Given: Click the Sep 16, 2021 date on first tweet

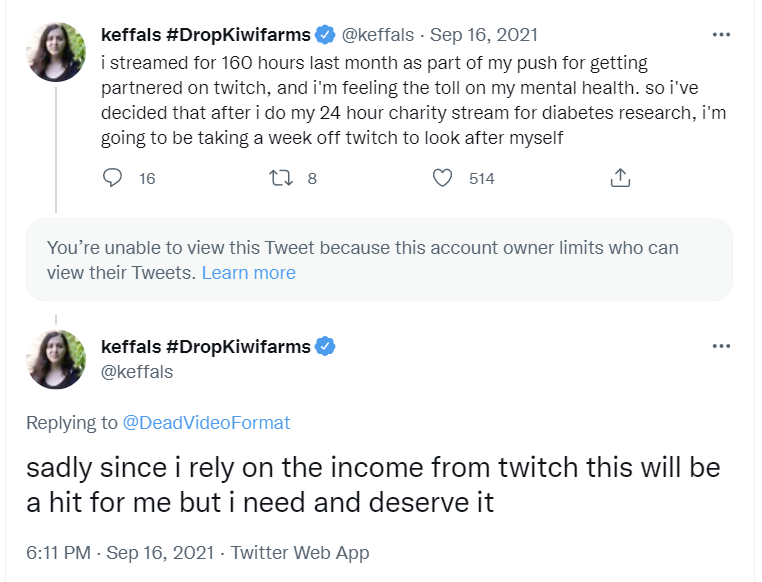Looking at the screenshot, I should 484,35.
